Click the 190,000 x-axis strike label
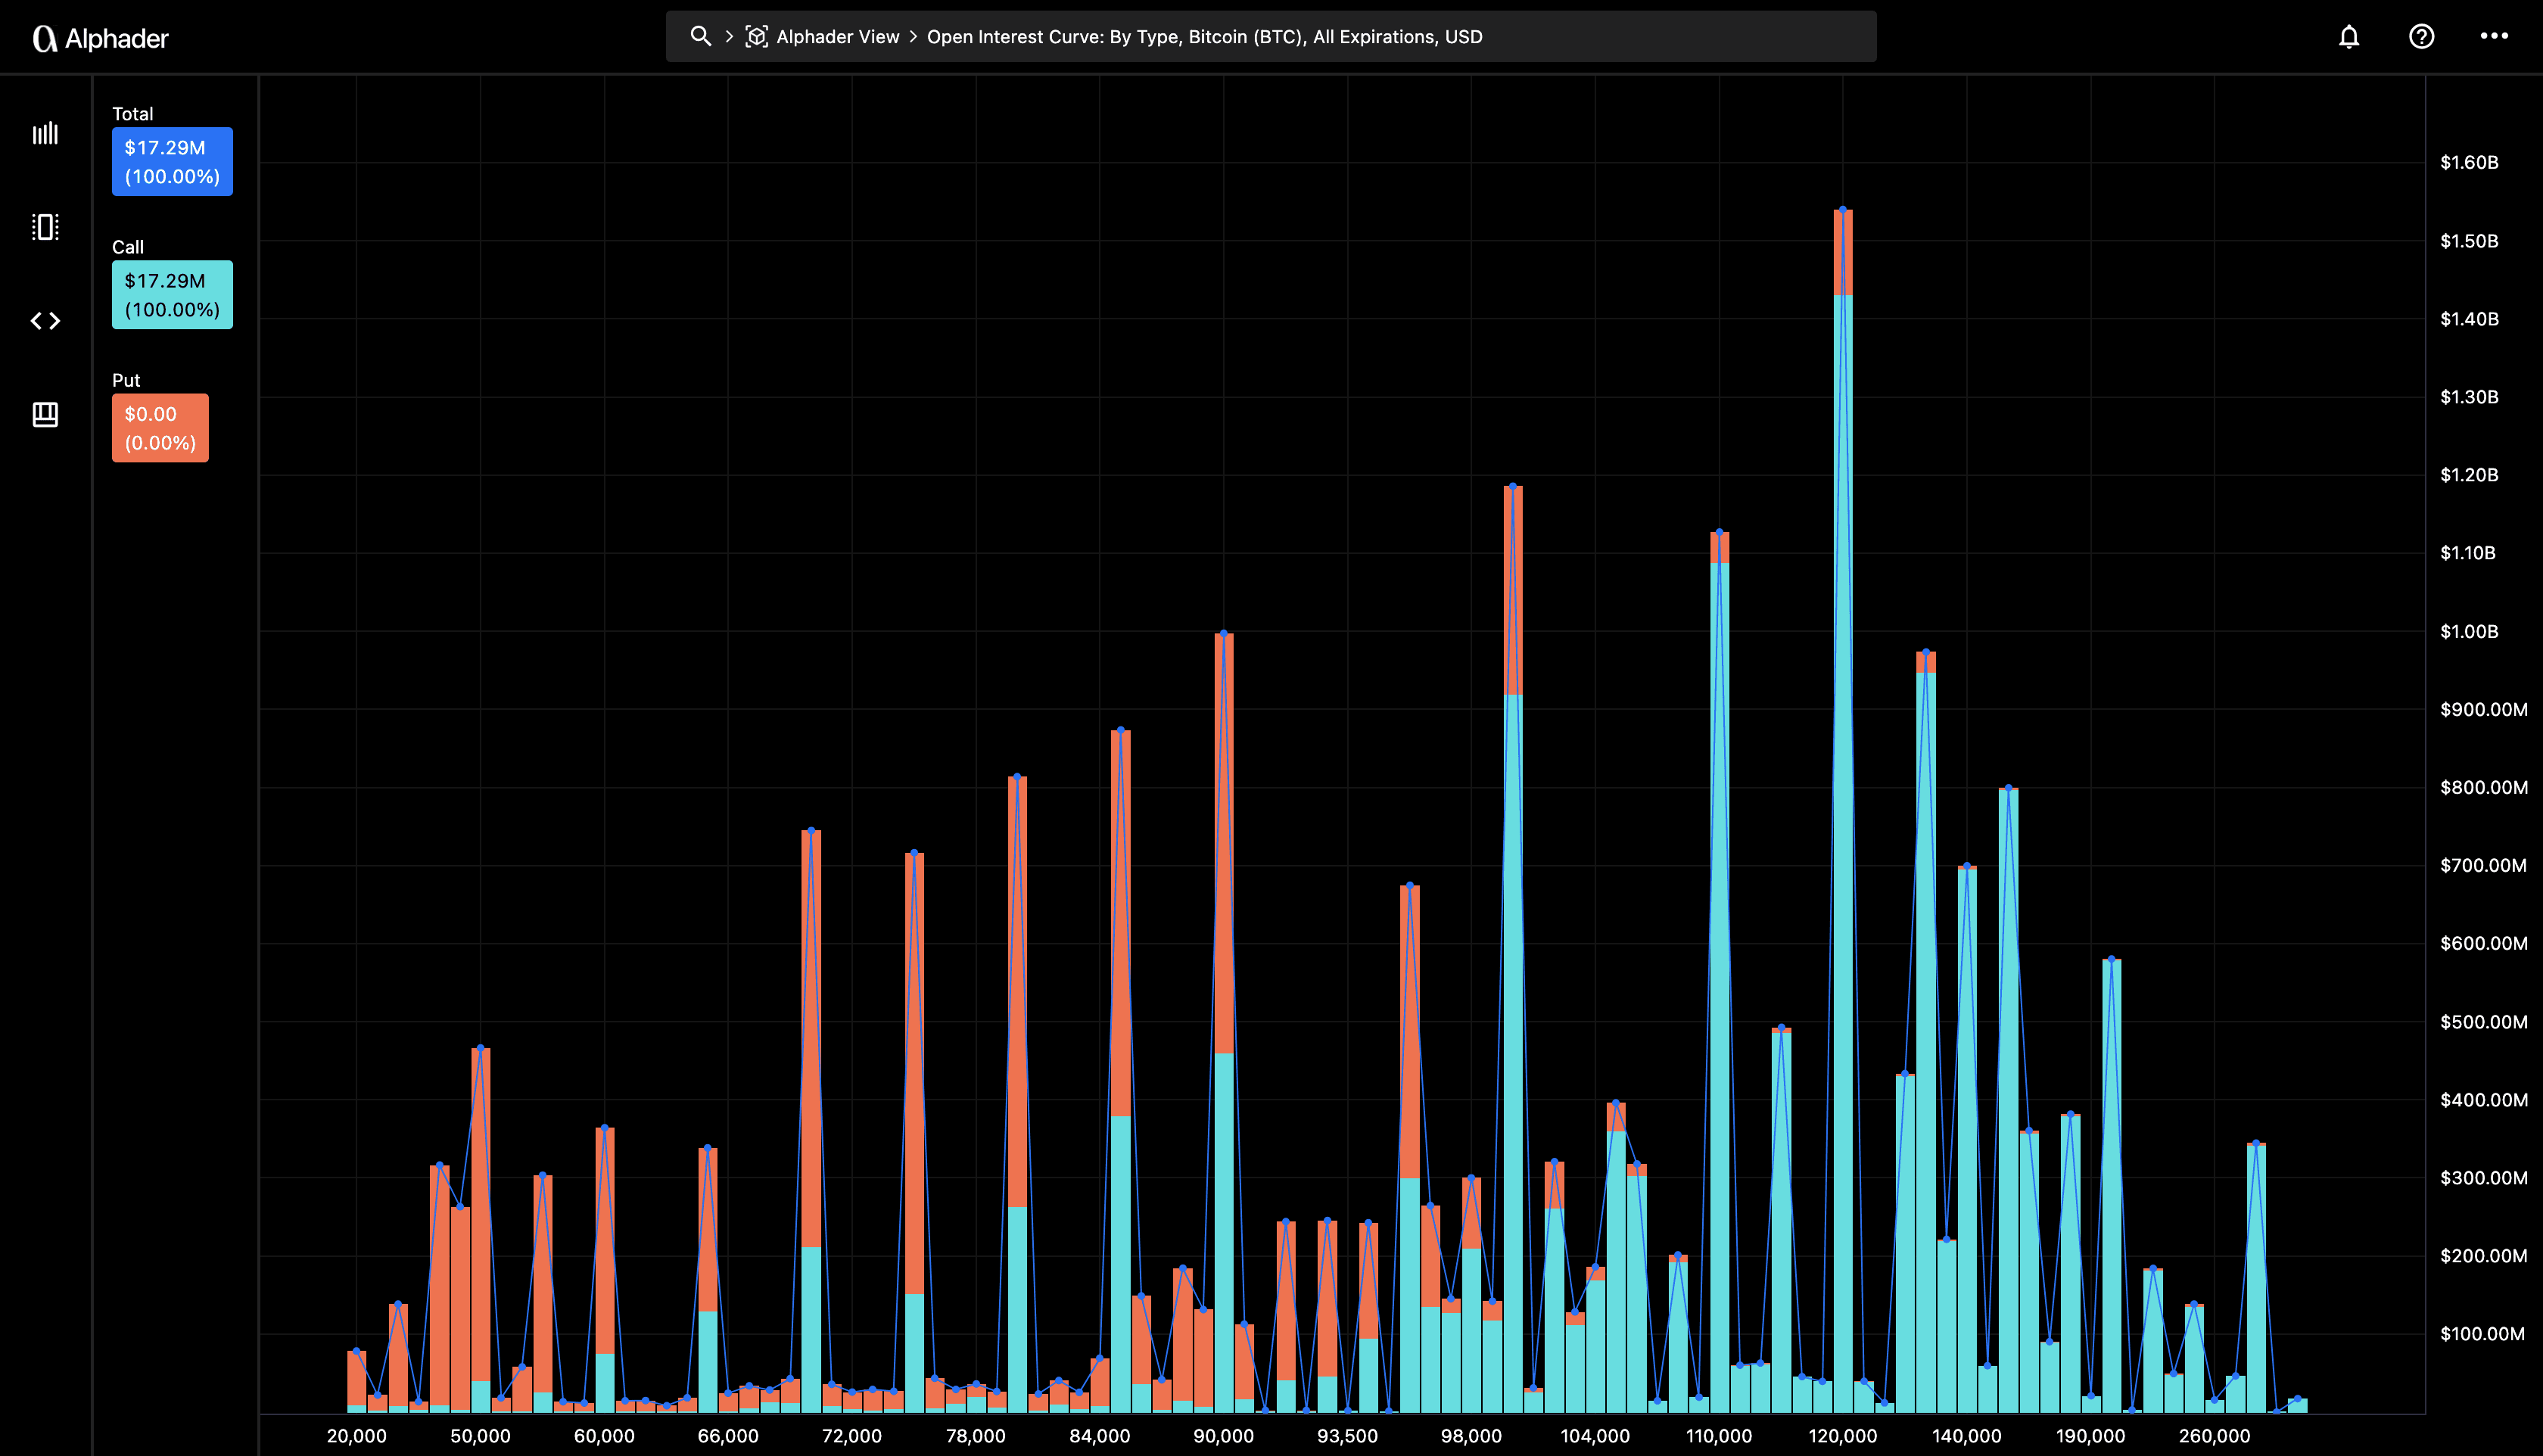The height and width of the screenshot is (1456, 2543). [x=2091, y=1436]
